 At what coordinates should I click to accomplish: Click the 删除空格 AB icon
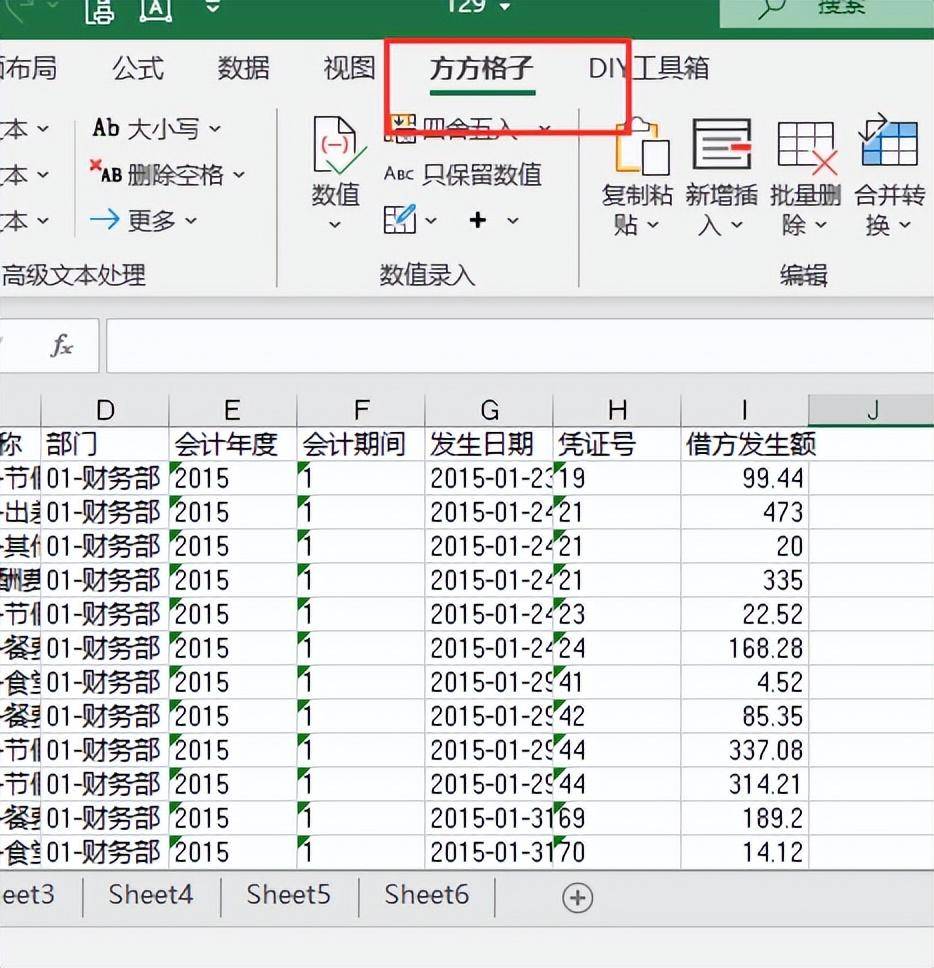(105, 173)
